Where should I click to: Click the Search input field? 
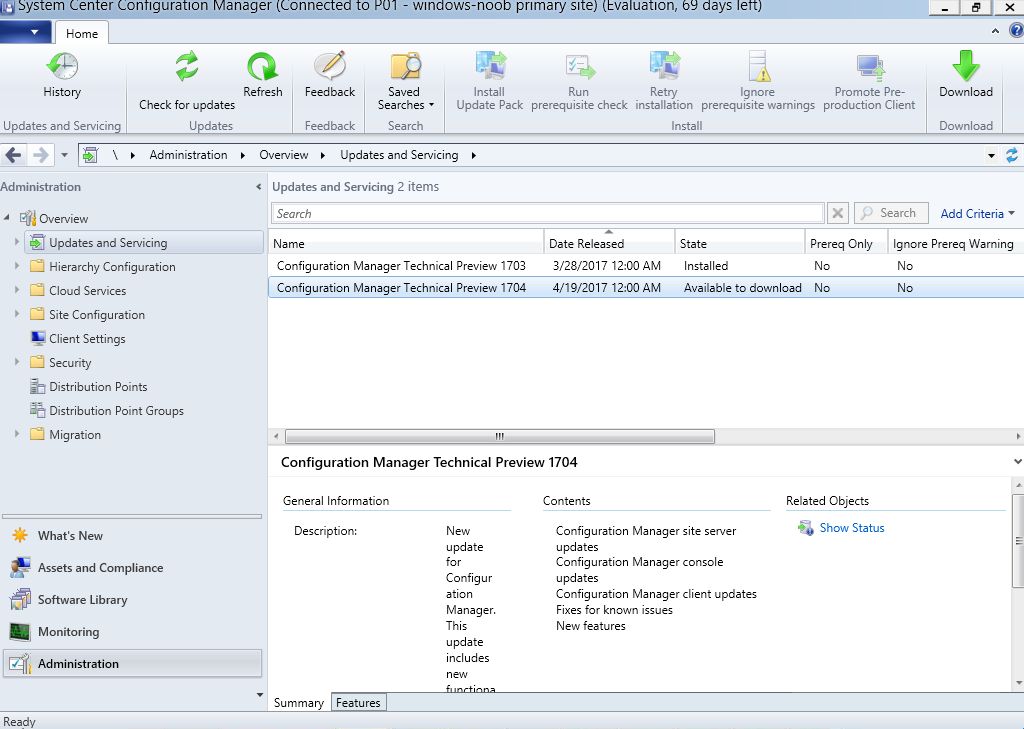pos(547,214)
